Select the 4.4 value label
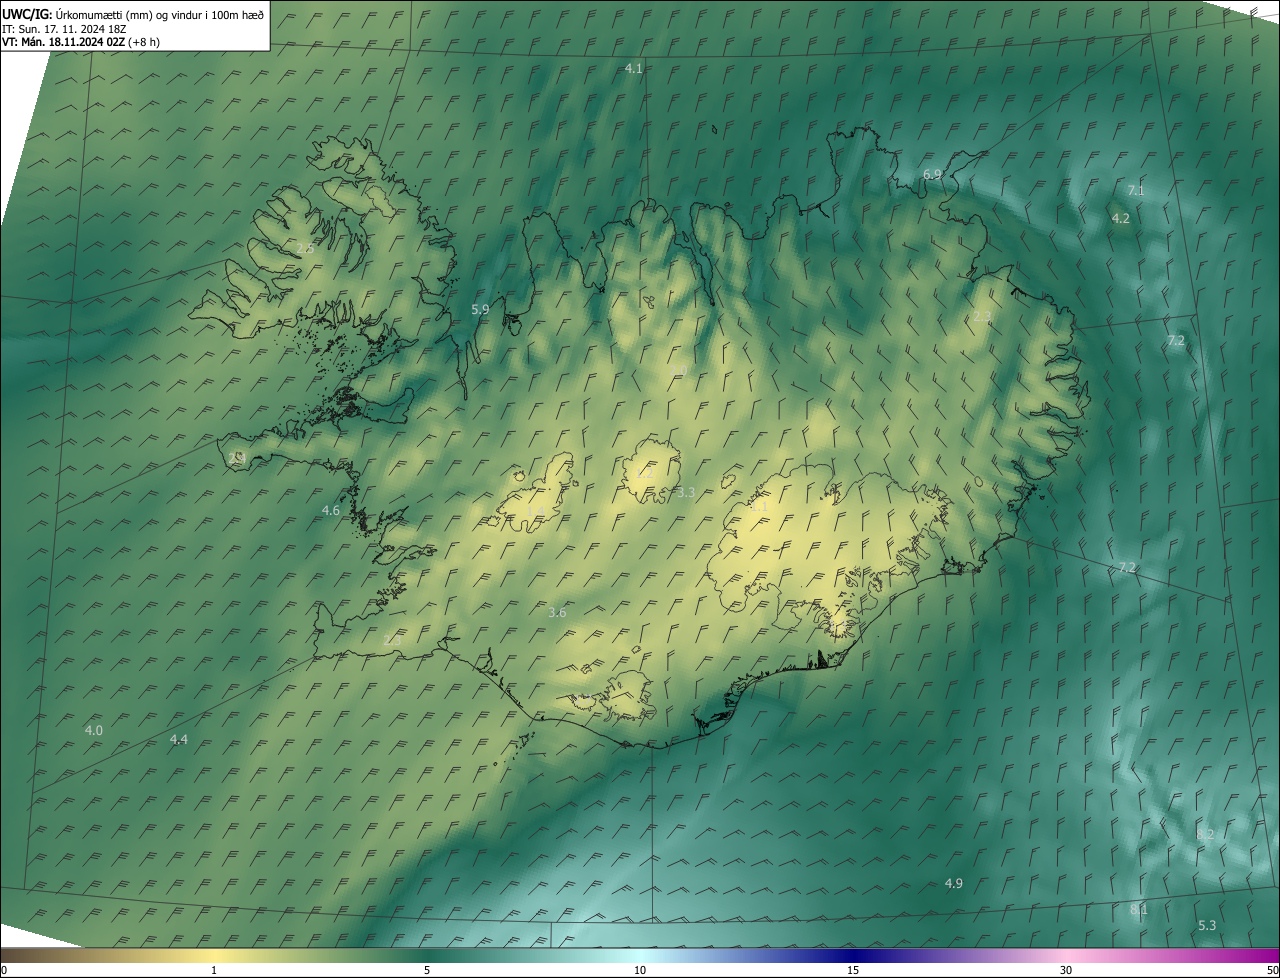 (x=179, y=739)
